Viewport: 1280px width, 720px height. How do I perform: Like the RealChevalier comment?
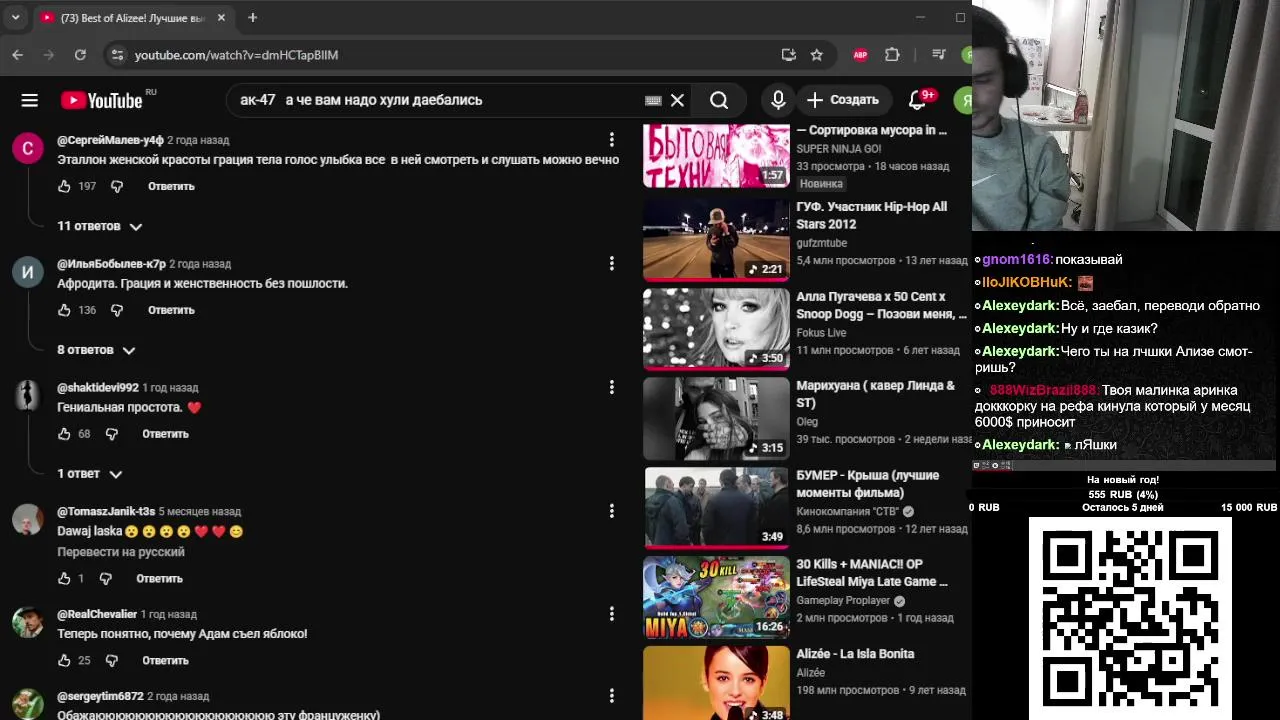64,660
